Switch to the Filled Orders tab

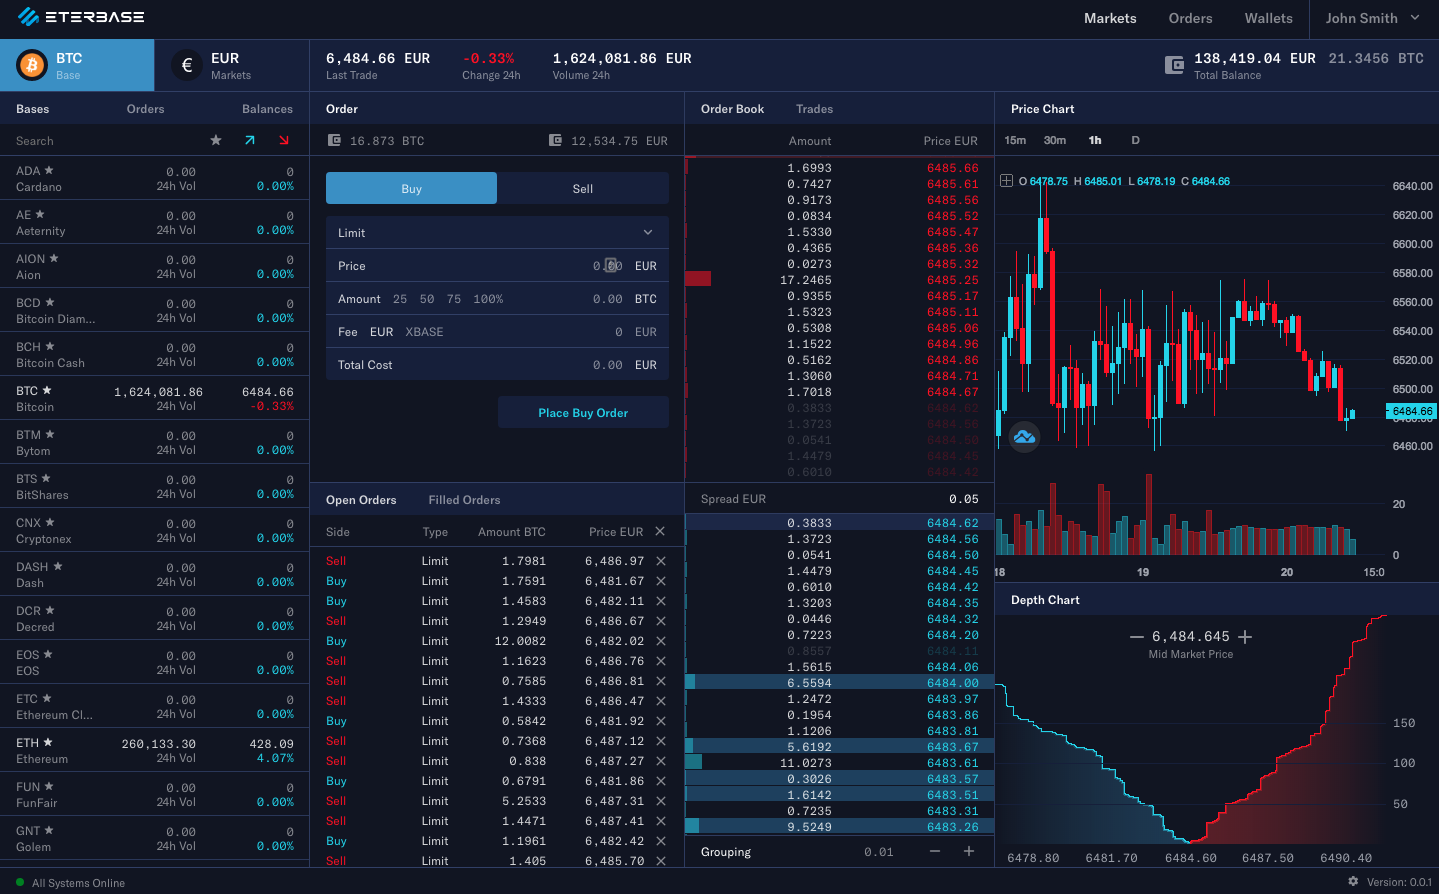(464, 500)
